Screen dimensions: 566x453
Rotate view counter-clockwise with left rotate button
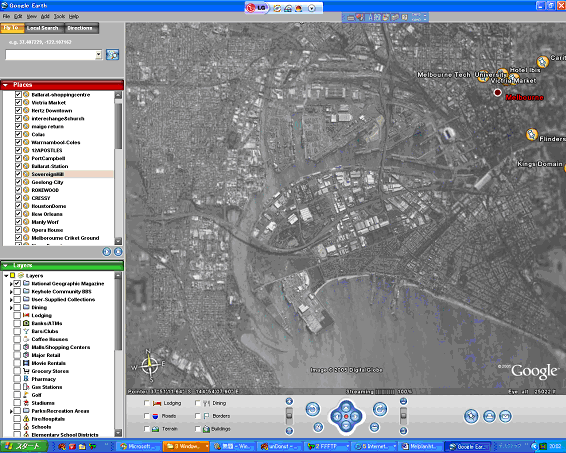313,409
